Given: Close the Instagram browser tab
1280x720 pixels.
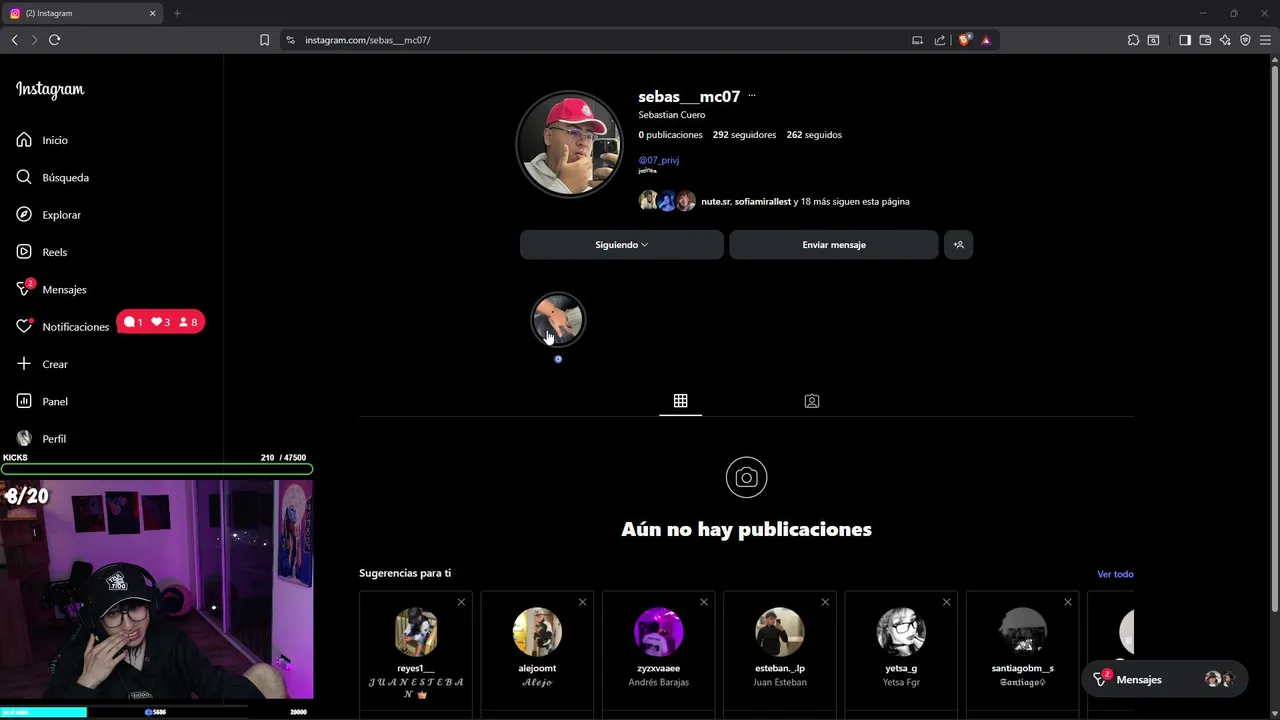Looking at the screenshot, I should point(153,13).
